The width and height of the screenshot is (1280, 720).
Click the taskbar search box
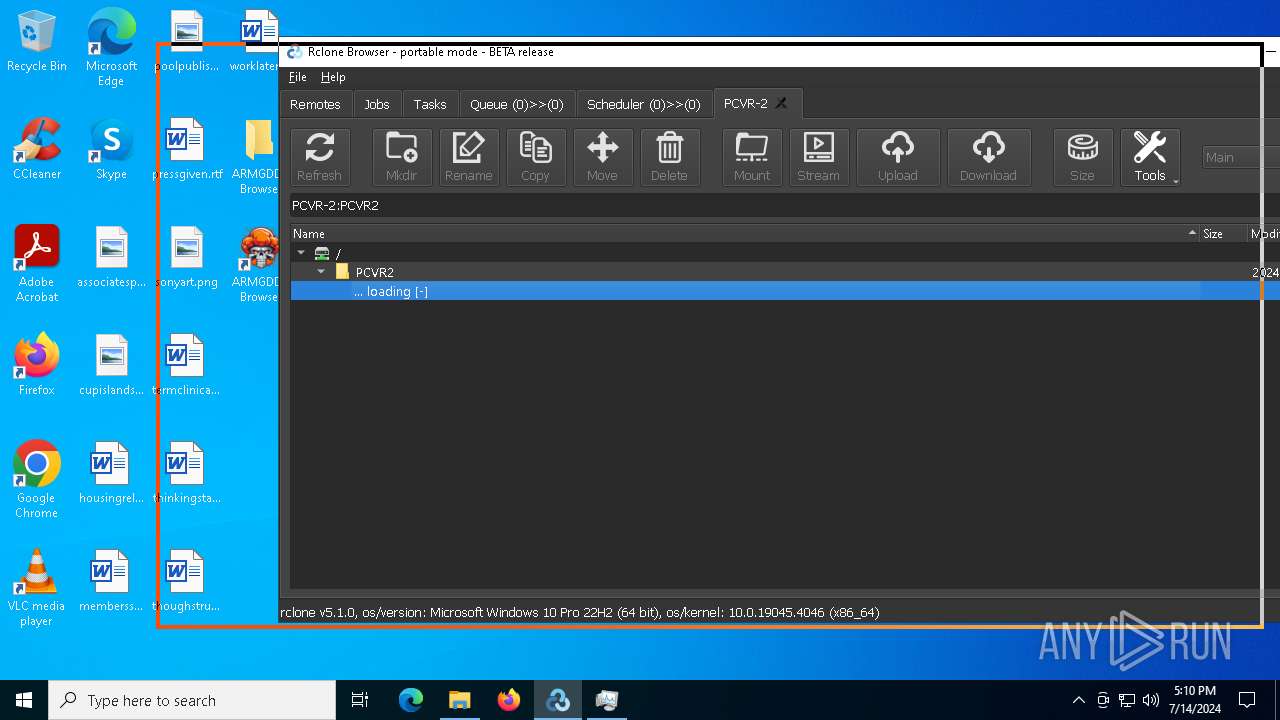click(x=192, y=700)
